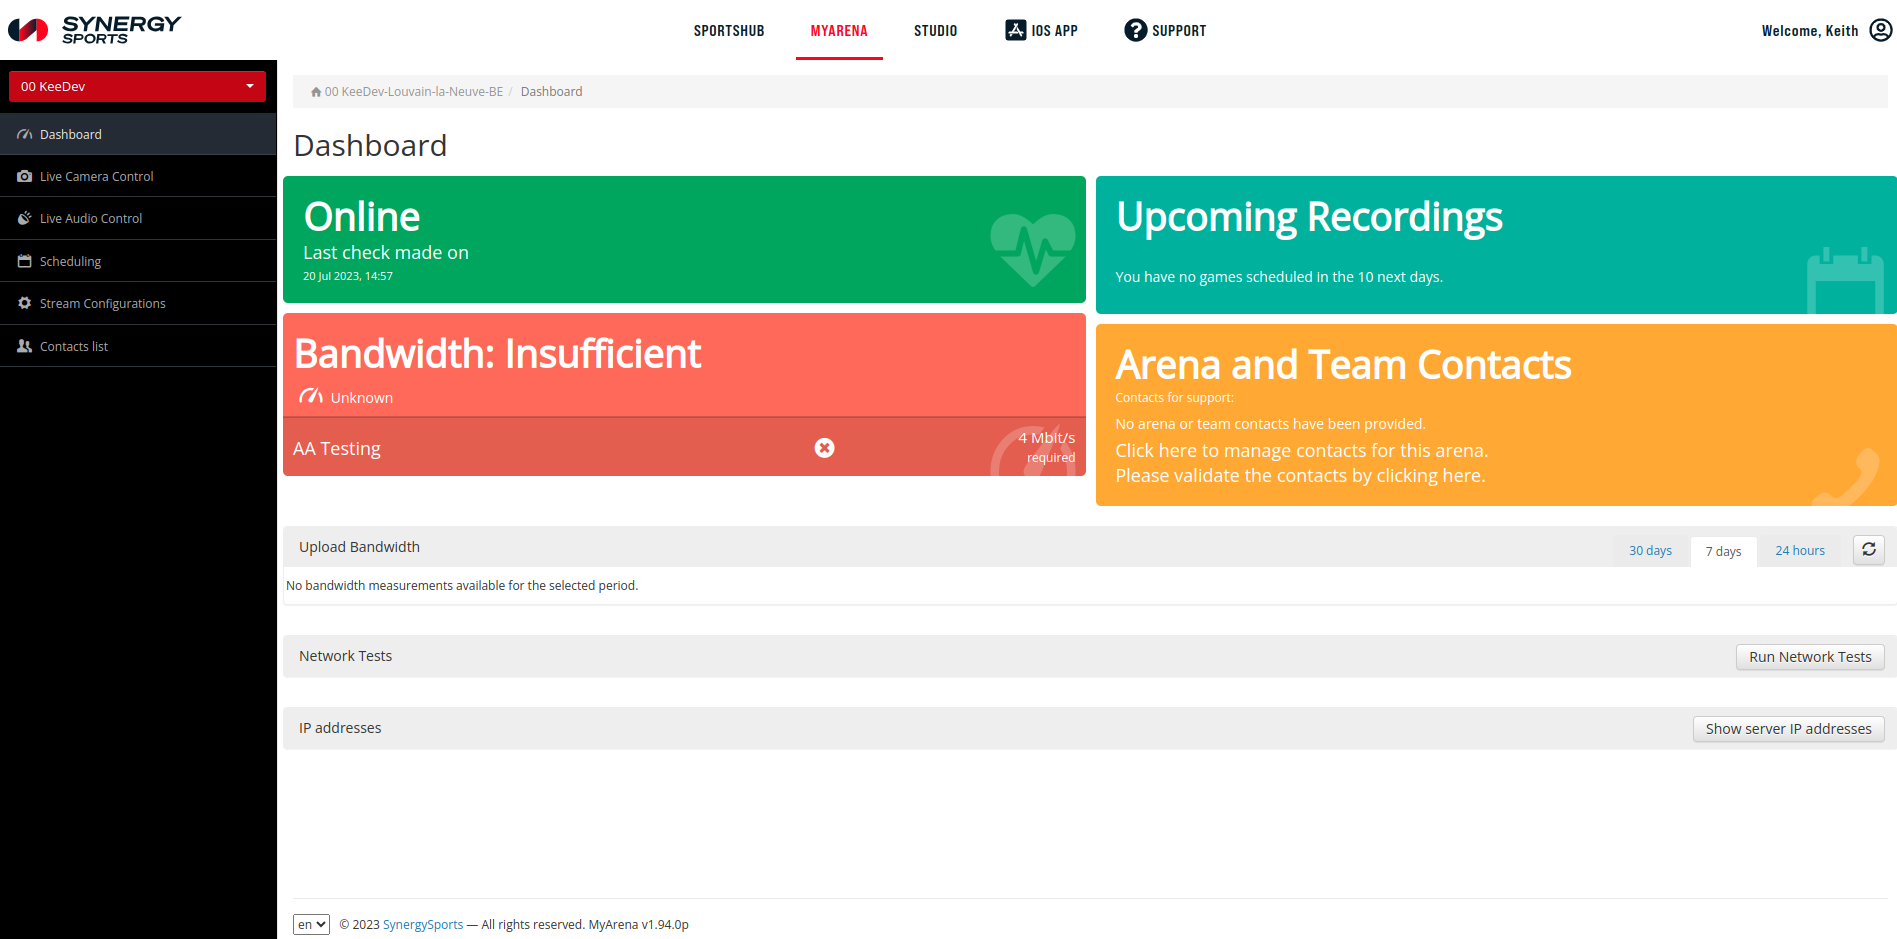Click the Support question mark icon
Screen dimensions: 1897x939
(x=1135, y=30)
